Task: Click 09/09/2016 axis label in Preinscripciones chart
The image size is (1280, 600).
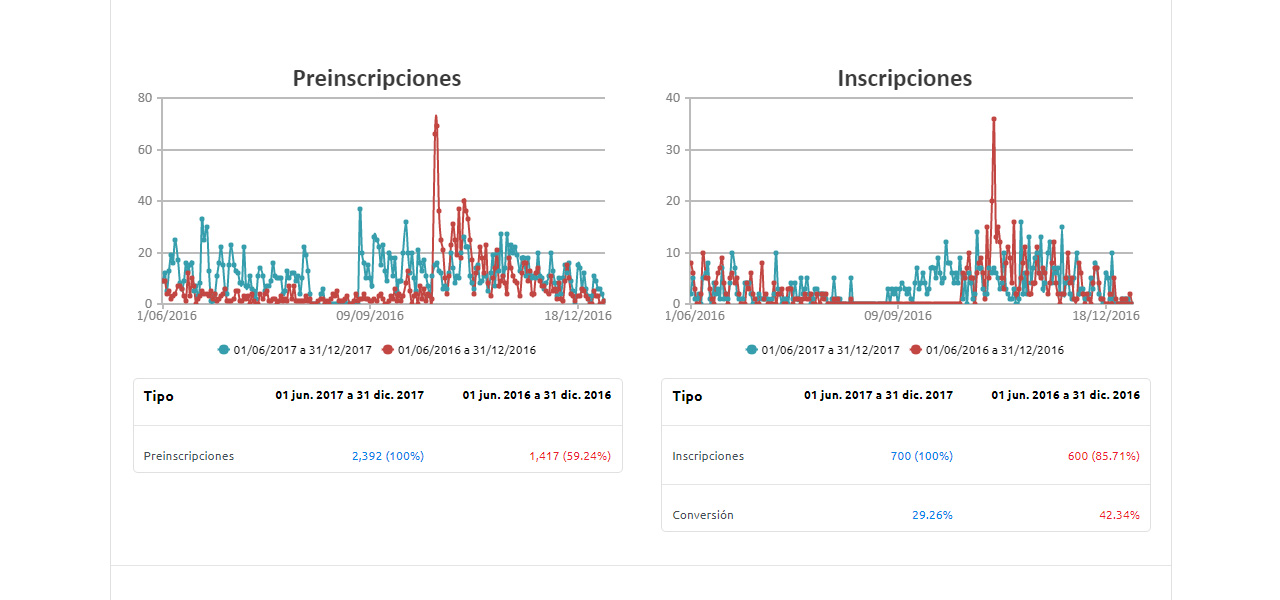Action: [x=370, y=315]
